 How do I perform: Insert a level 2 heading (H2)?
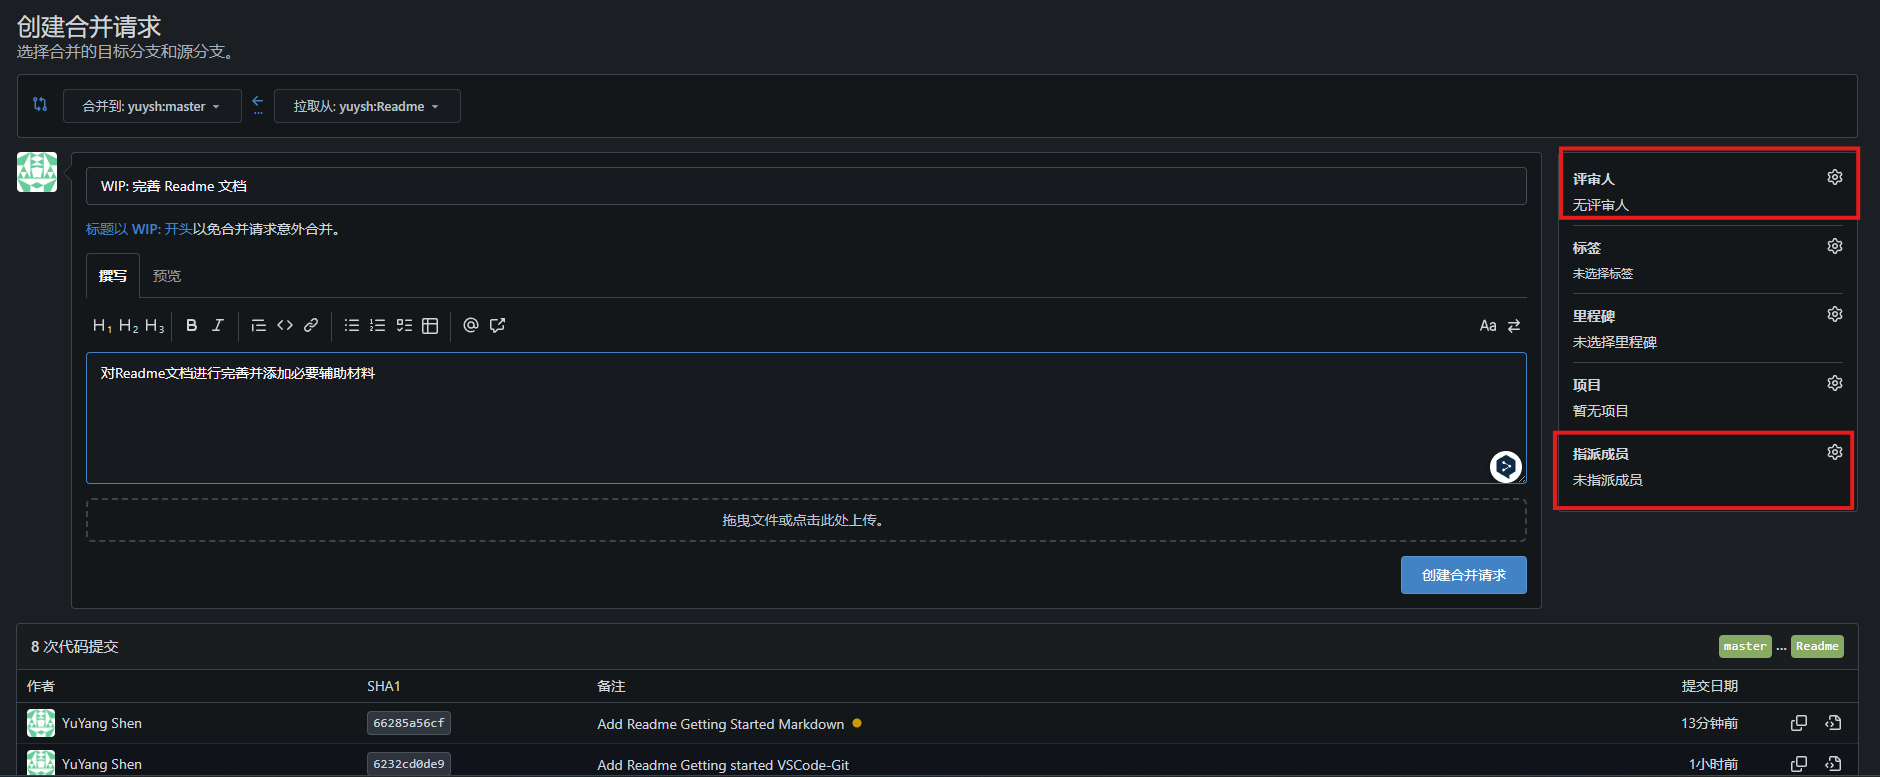(x=128, y=326)
